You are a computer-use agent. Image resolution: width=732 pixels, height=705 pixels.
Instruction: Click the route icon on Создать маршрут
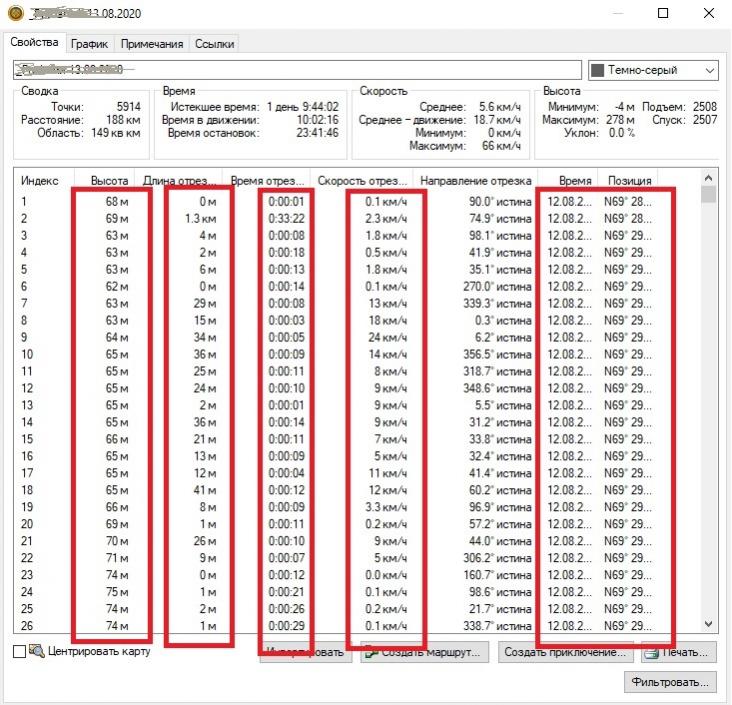[371, 653]
